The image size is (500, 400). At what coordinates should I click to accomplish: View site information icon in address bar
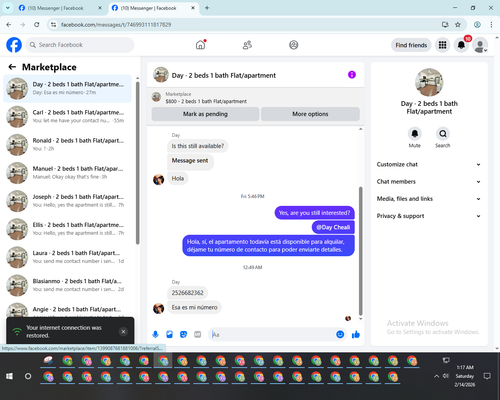tap(53, 25)
